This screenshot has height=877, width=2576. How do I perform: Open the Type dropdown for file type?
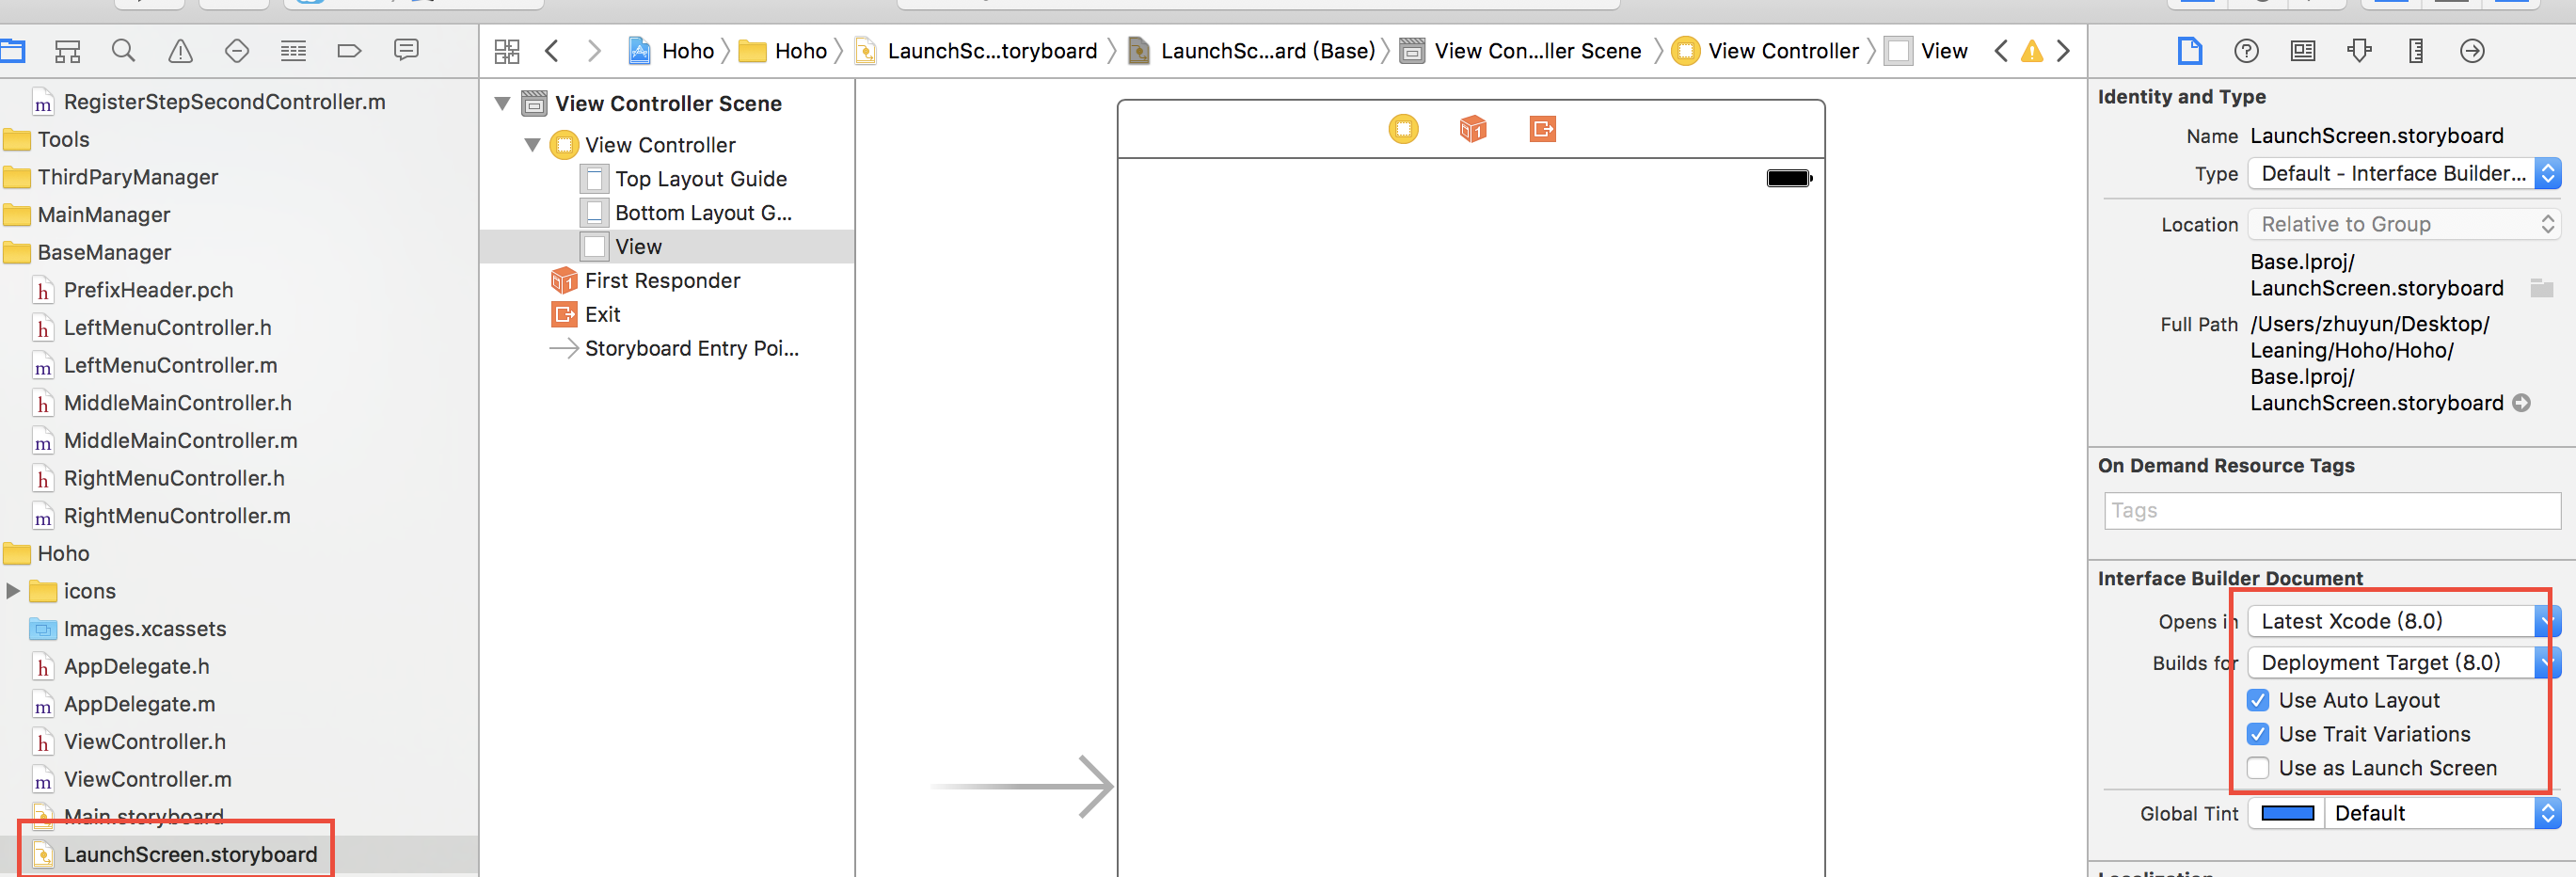tap(2403, 174)
